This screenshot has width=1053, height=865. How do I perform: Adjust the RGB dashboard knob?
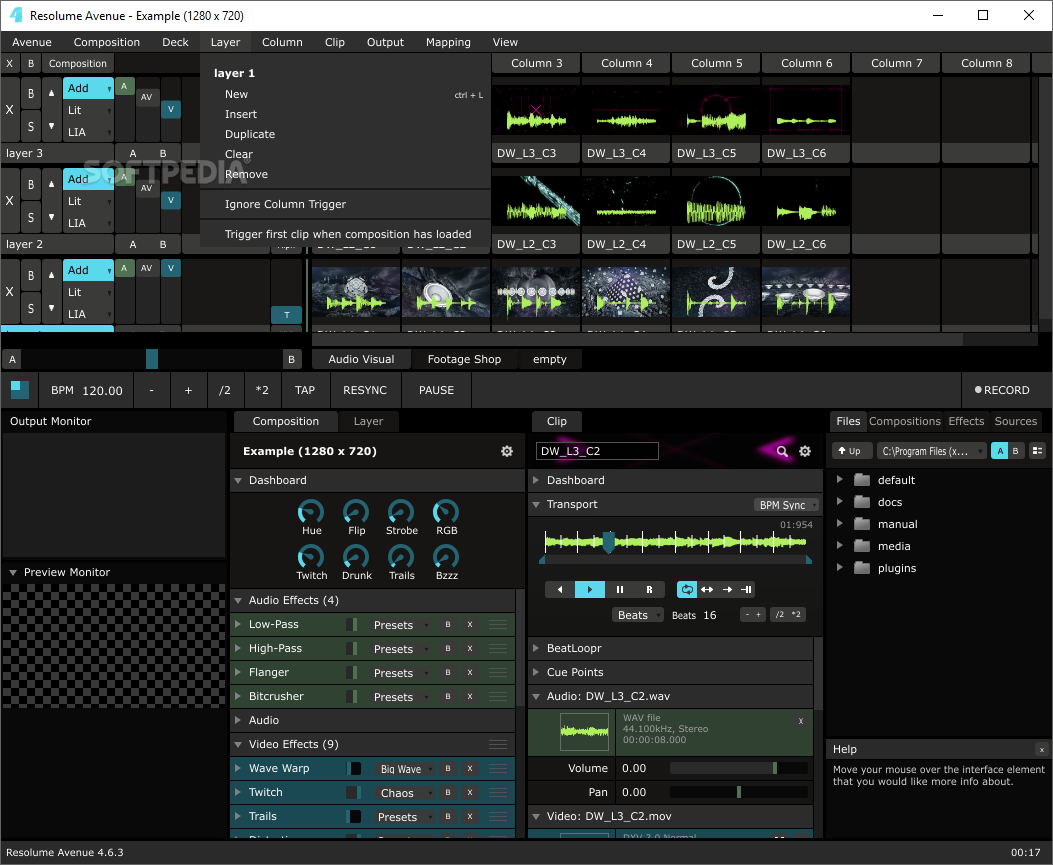[x=446, y=512]
